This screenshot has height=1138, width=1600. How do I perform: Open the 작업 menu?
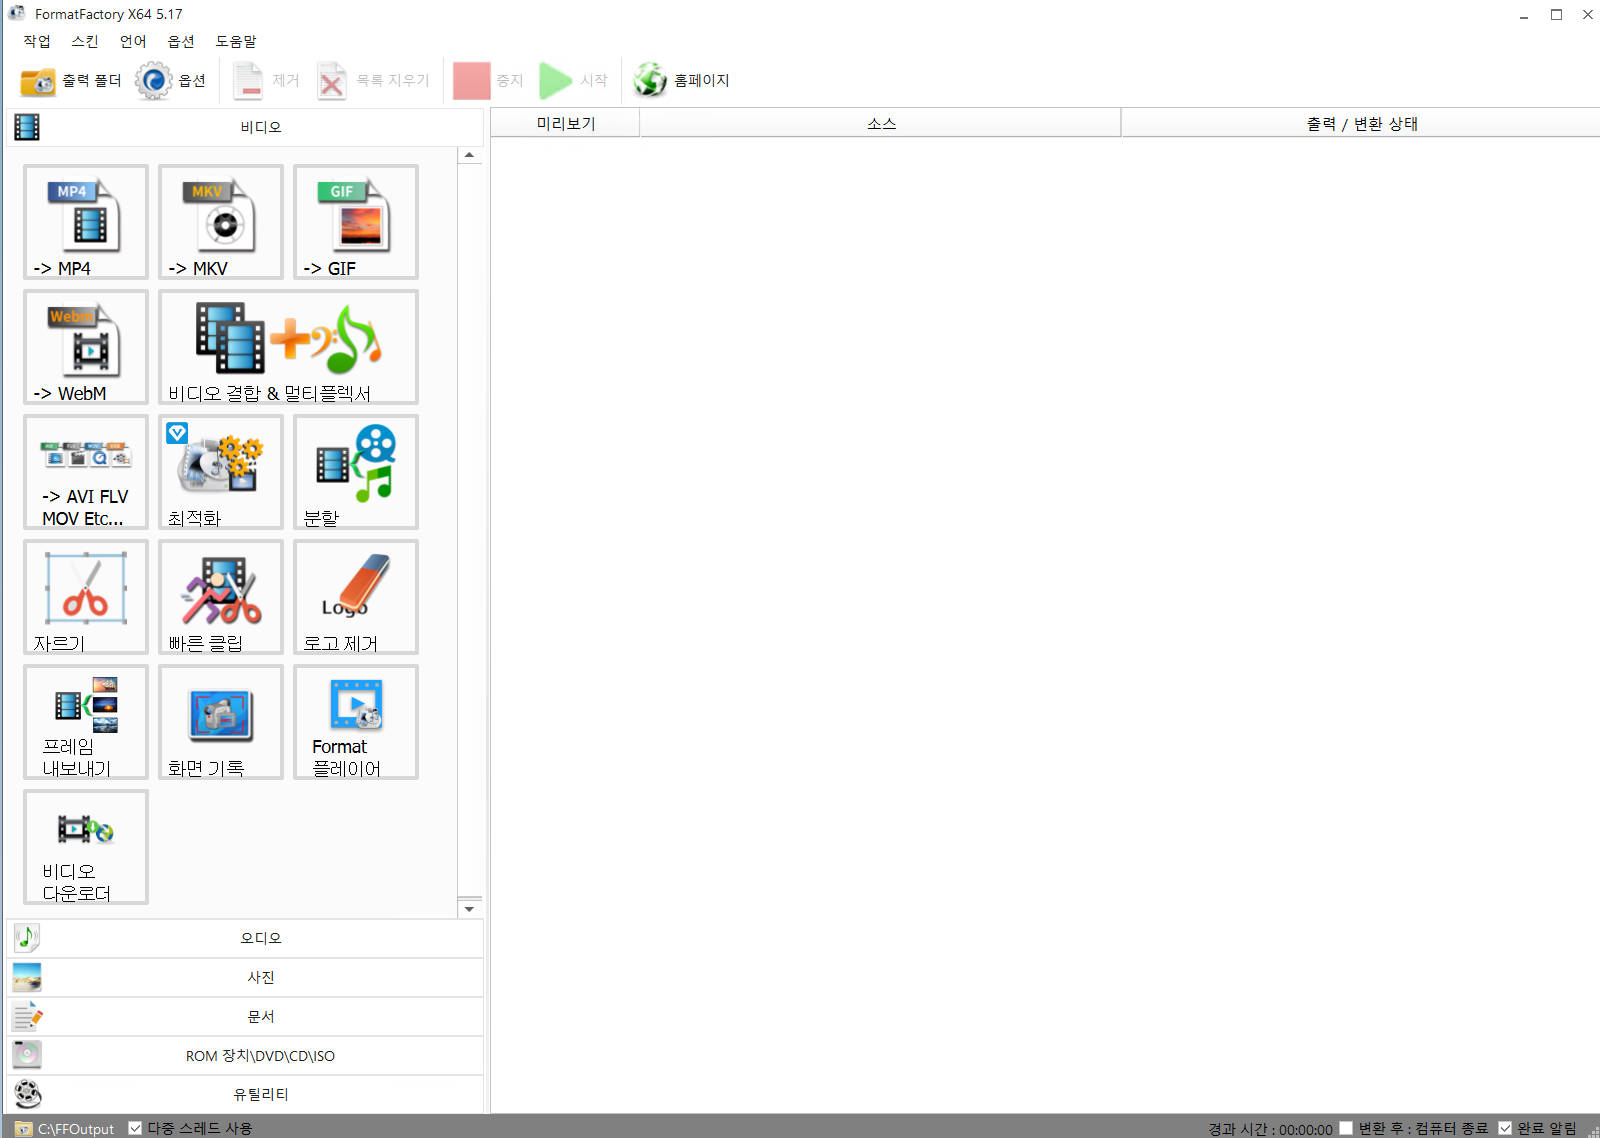[x=37, y=41]
